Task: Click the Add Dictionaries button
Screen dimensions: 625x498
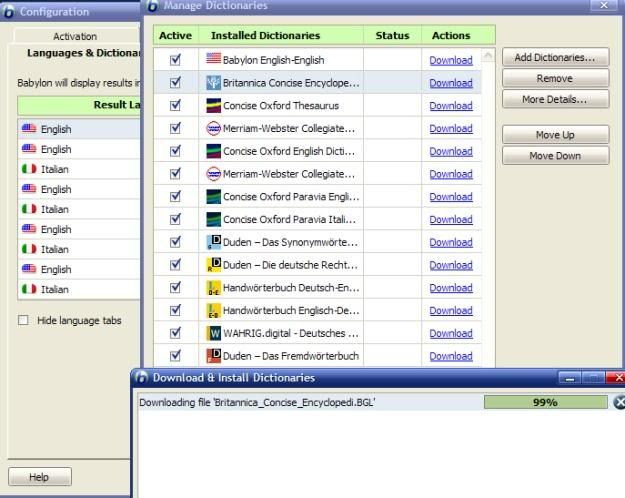Action: (x=555, y=57)
